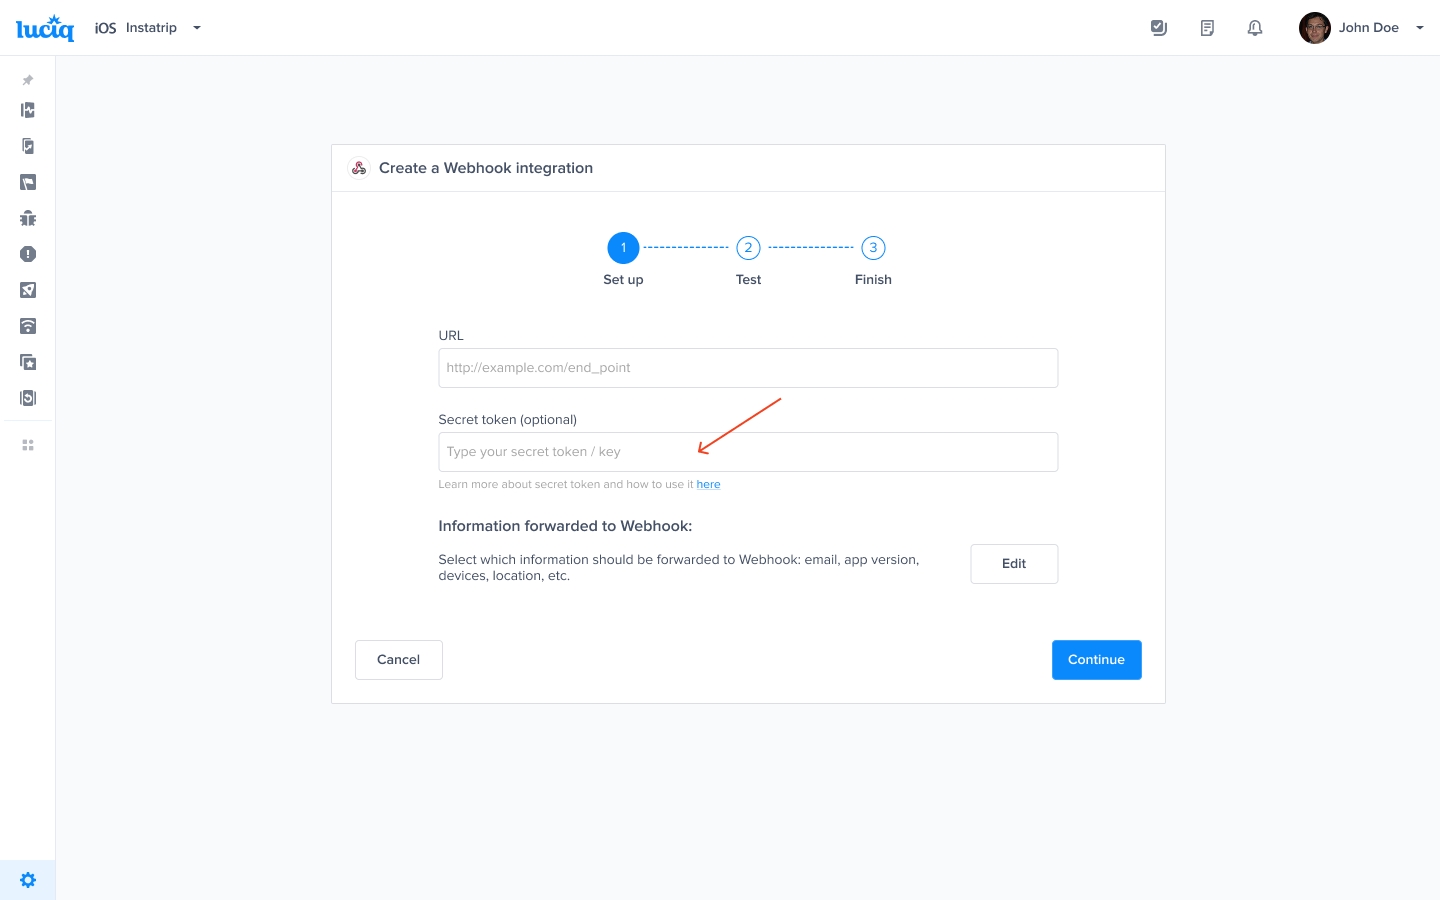The height and width of the screenshot is (900, 1440).
Task: Click the flag icon in sidebar
Action: pos(28,182)
